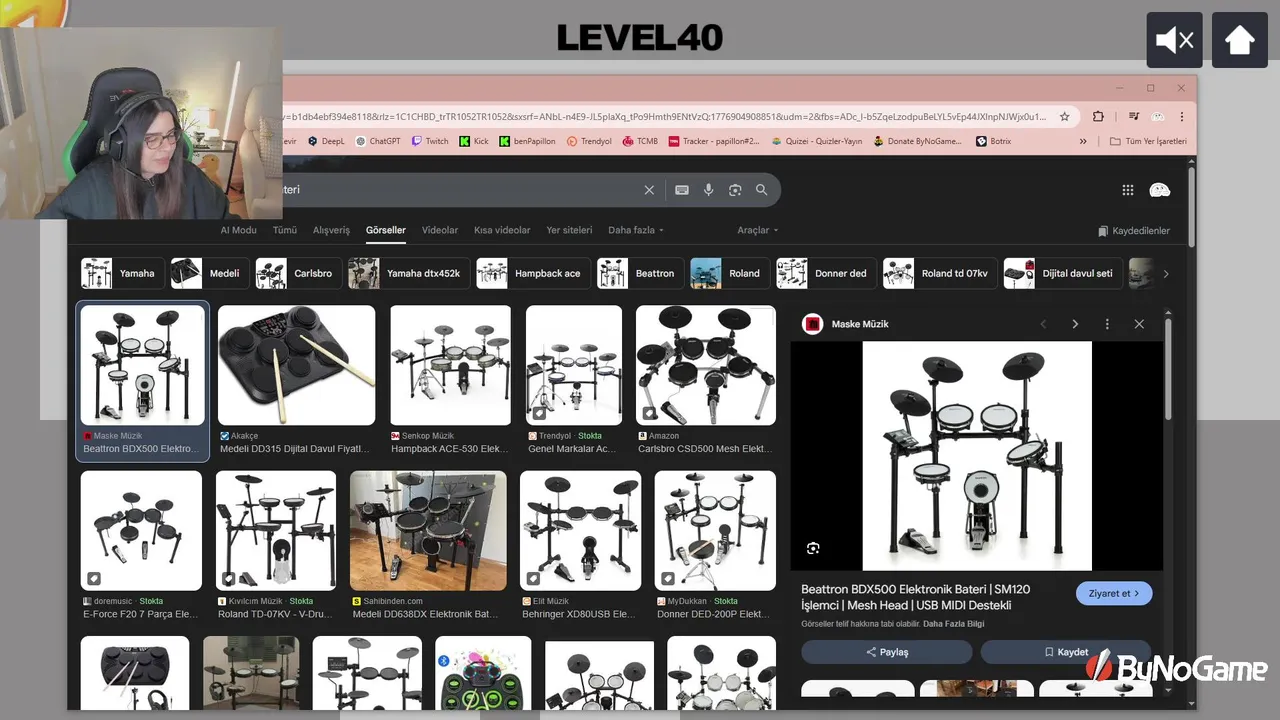The height and width of the screenshot is (720, 1280).
Task: Filter by the Yamaha chip
Action: (123, 273)
